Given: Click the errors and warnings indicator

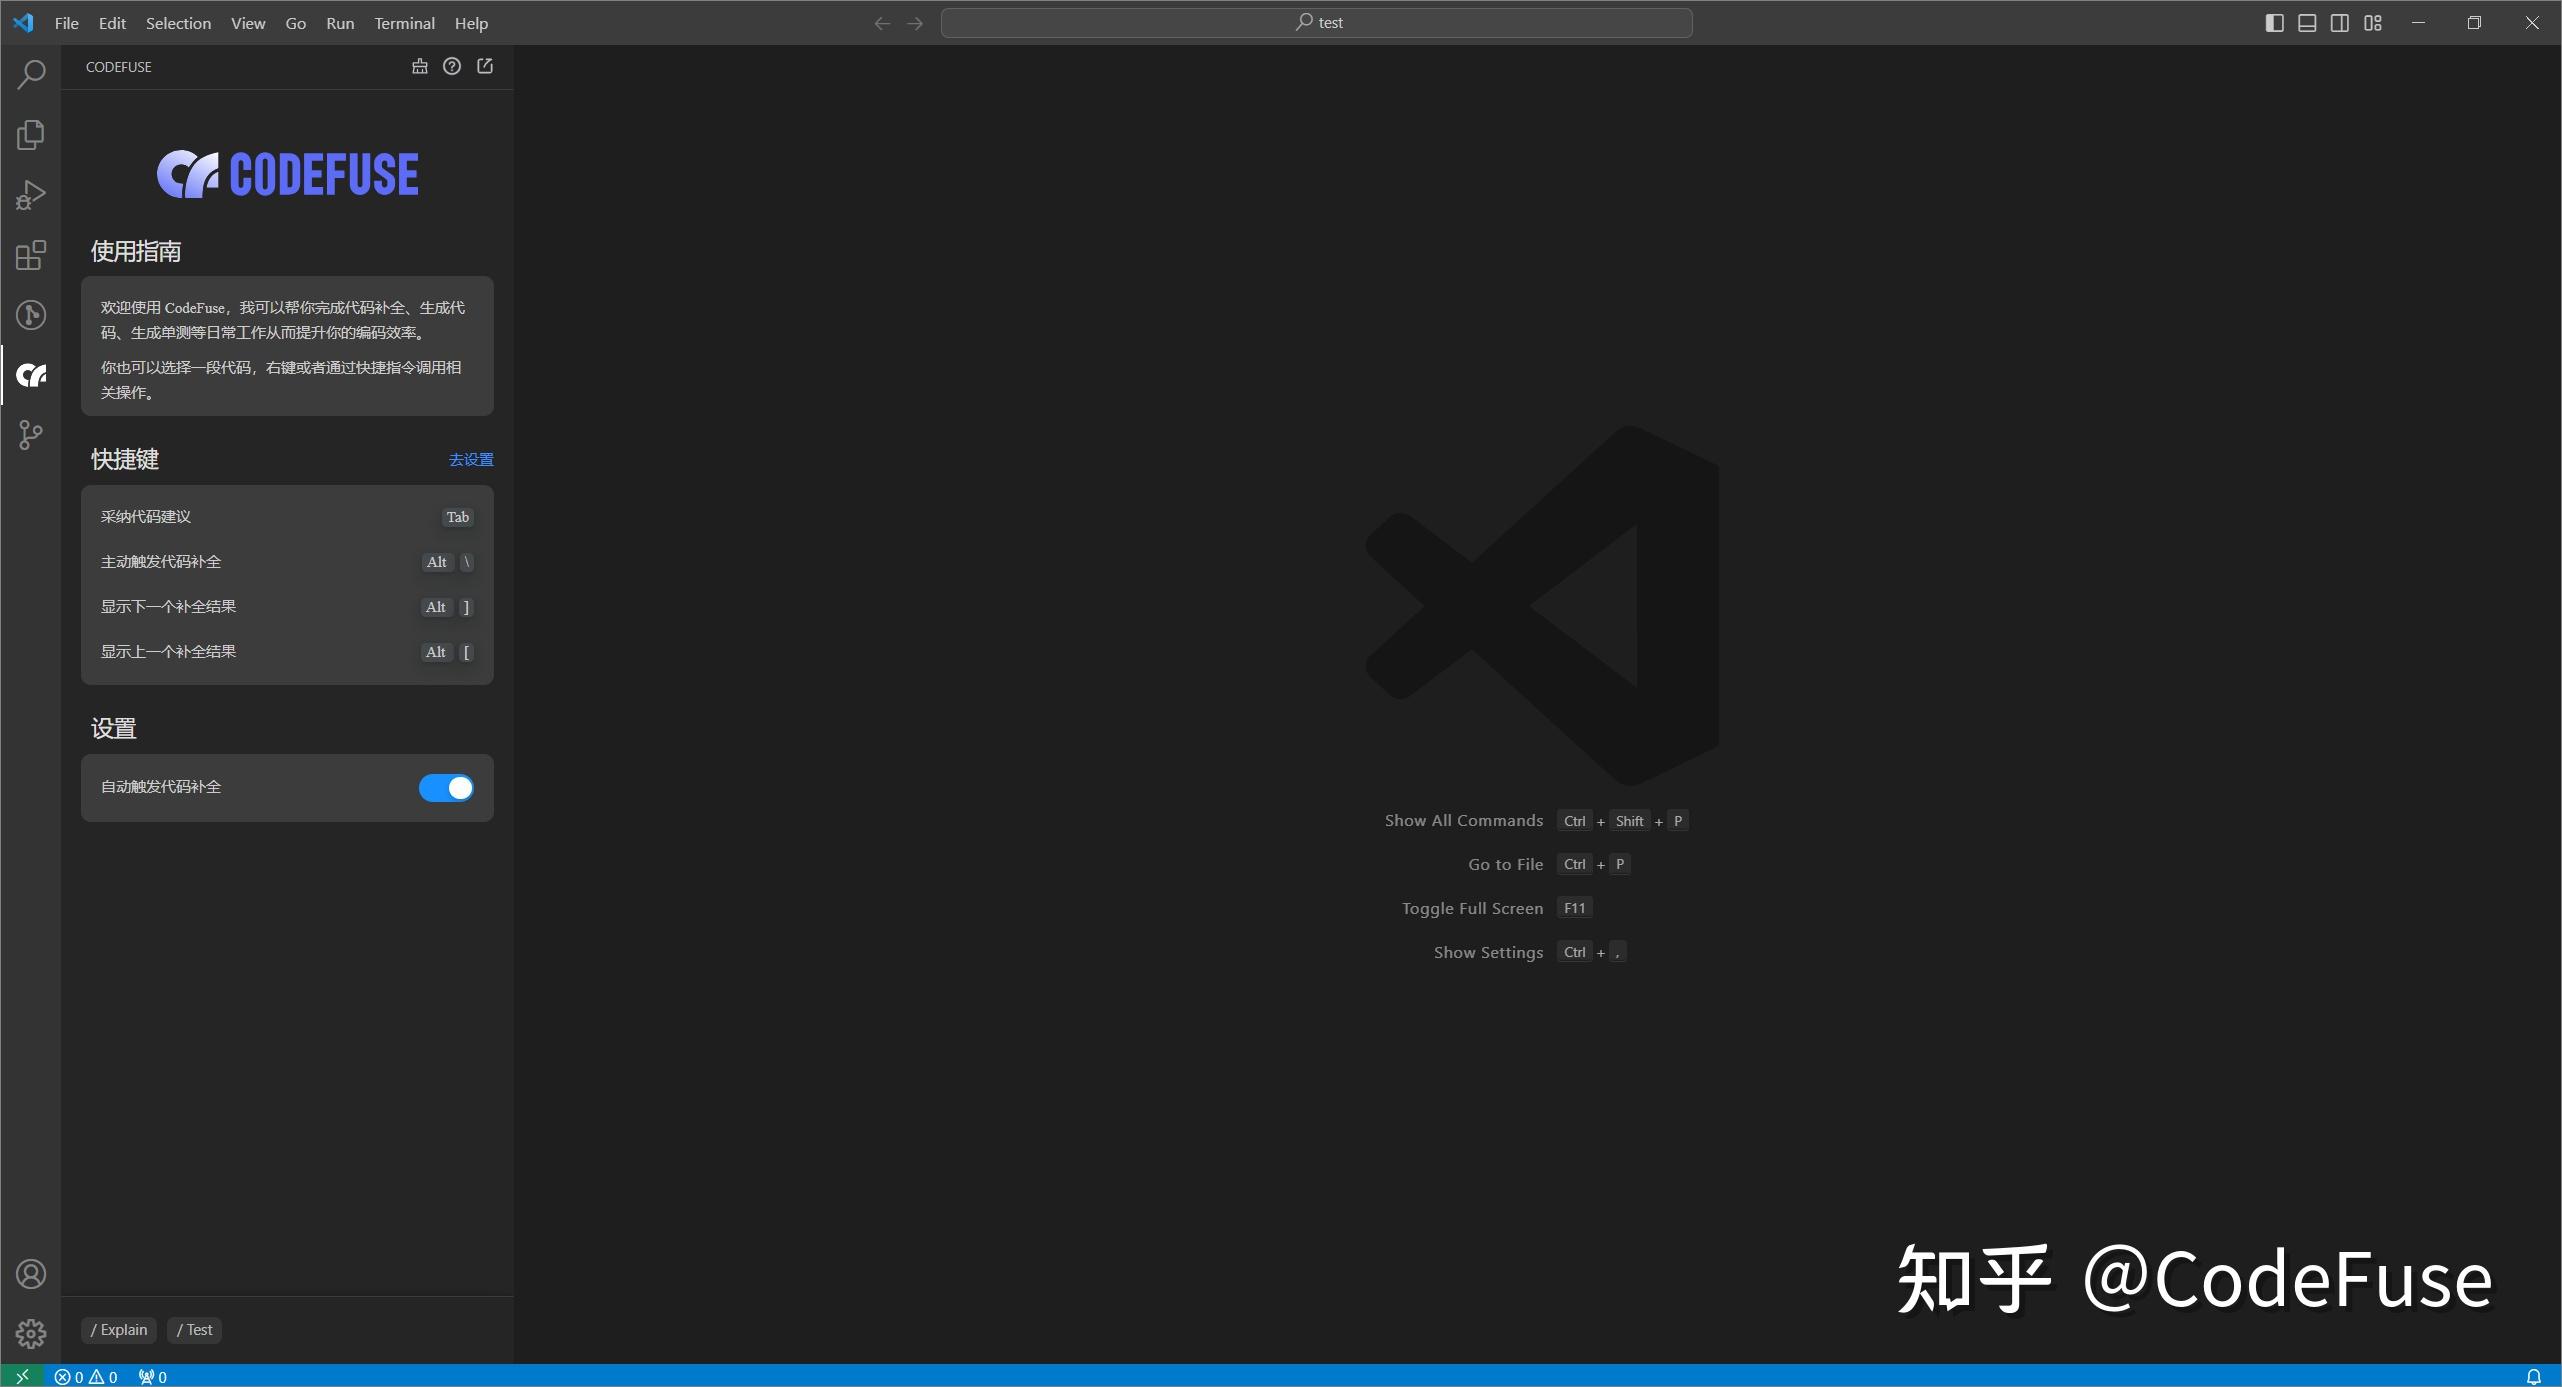Looking at the screenshot, I should [88, 1376].
